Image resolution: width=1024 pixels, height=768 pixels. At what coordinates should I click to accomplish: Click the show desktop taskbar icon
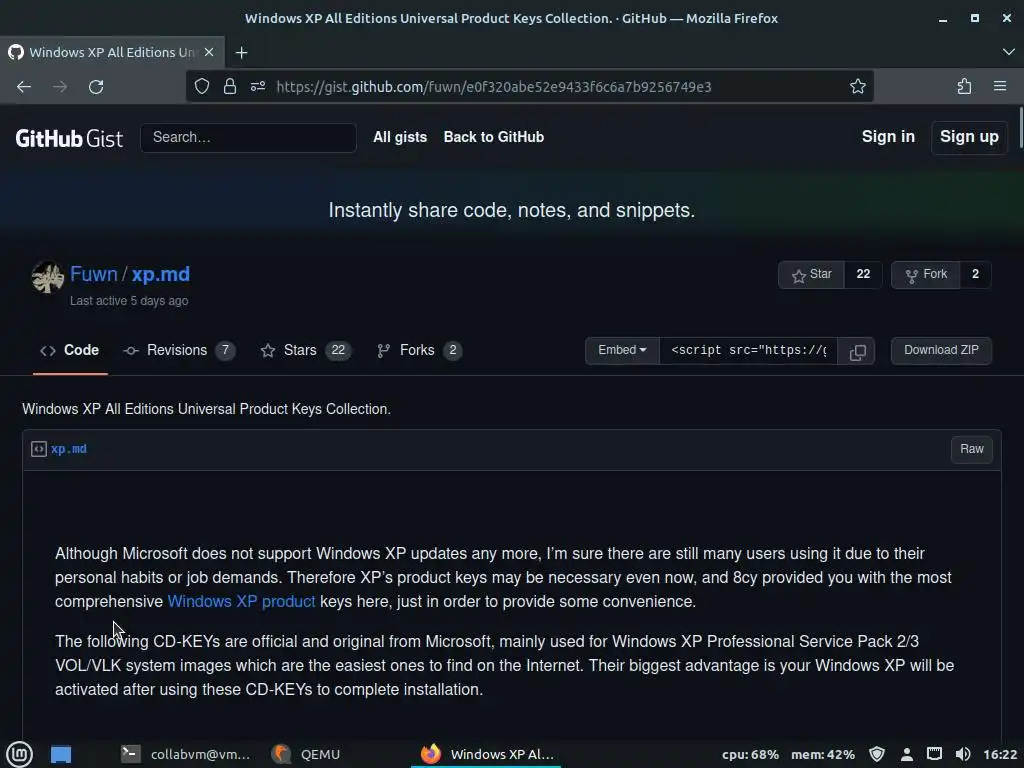point(61,754)
